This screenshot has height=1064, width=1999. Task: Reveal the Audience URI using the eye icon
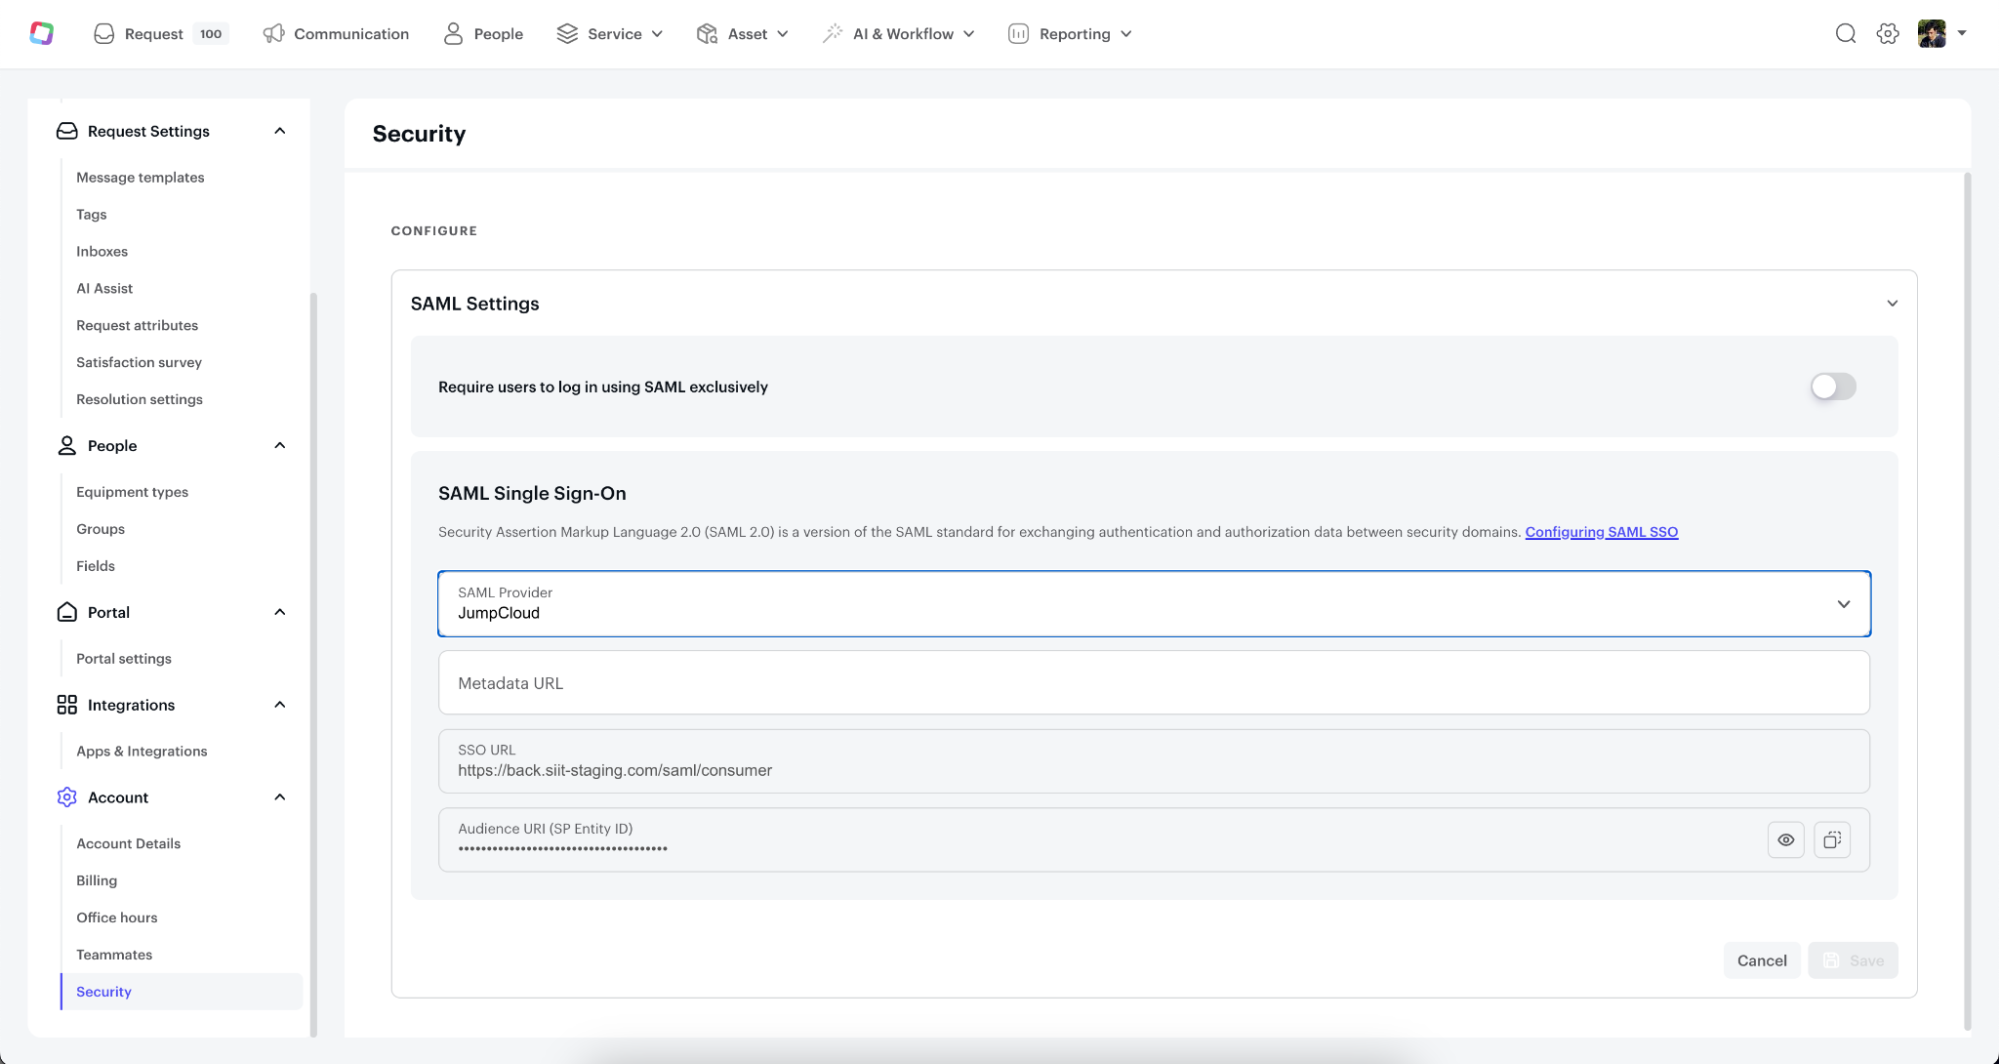tap(1785, 840)
